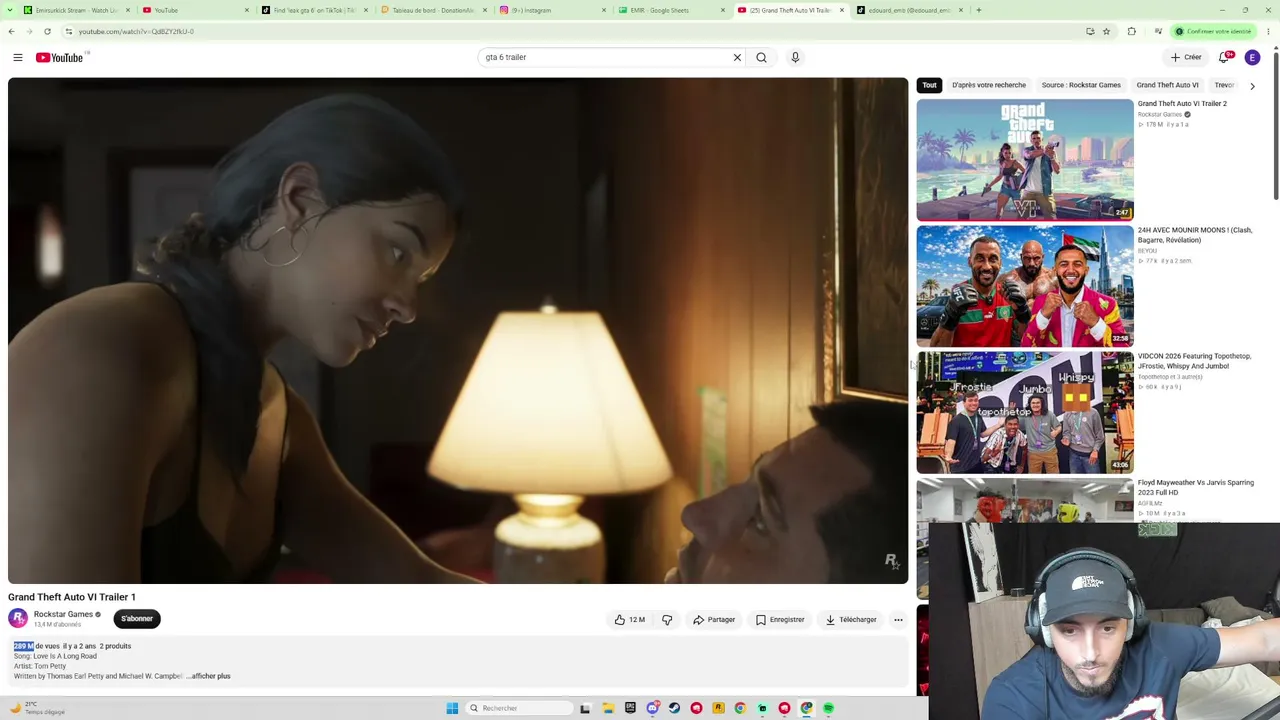Switch to Emirsuckick Stream tab
The height and width of the screenshot is (720, 1280).
(78, 10)
